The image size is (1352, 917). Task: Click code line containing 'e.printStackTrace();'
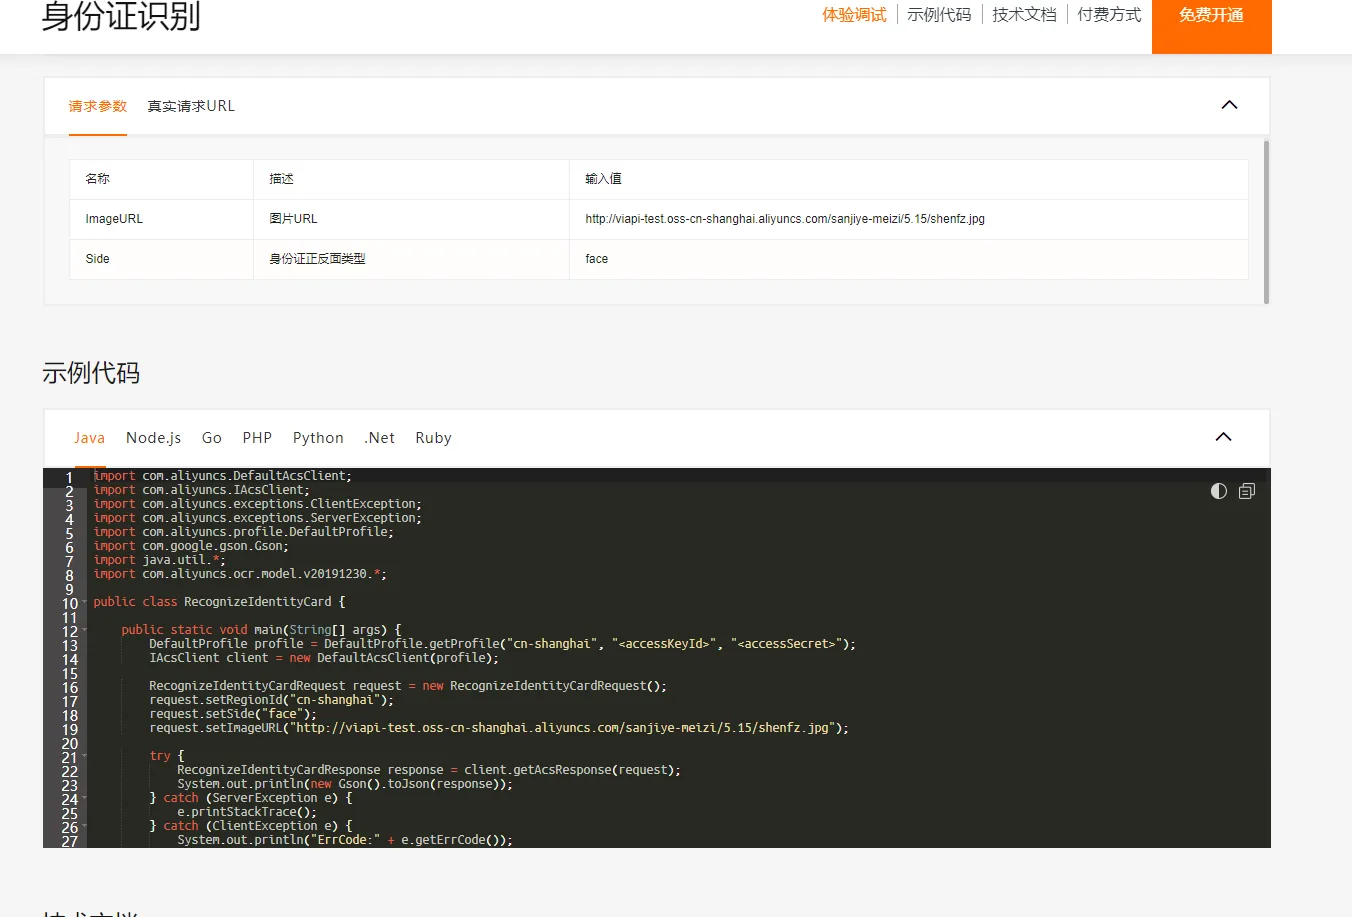(x=247, y=812)
